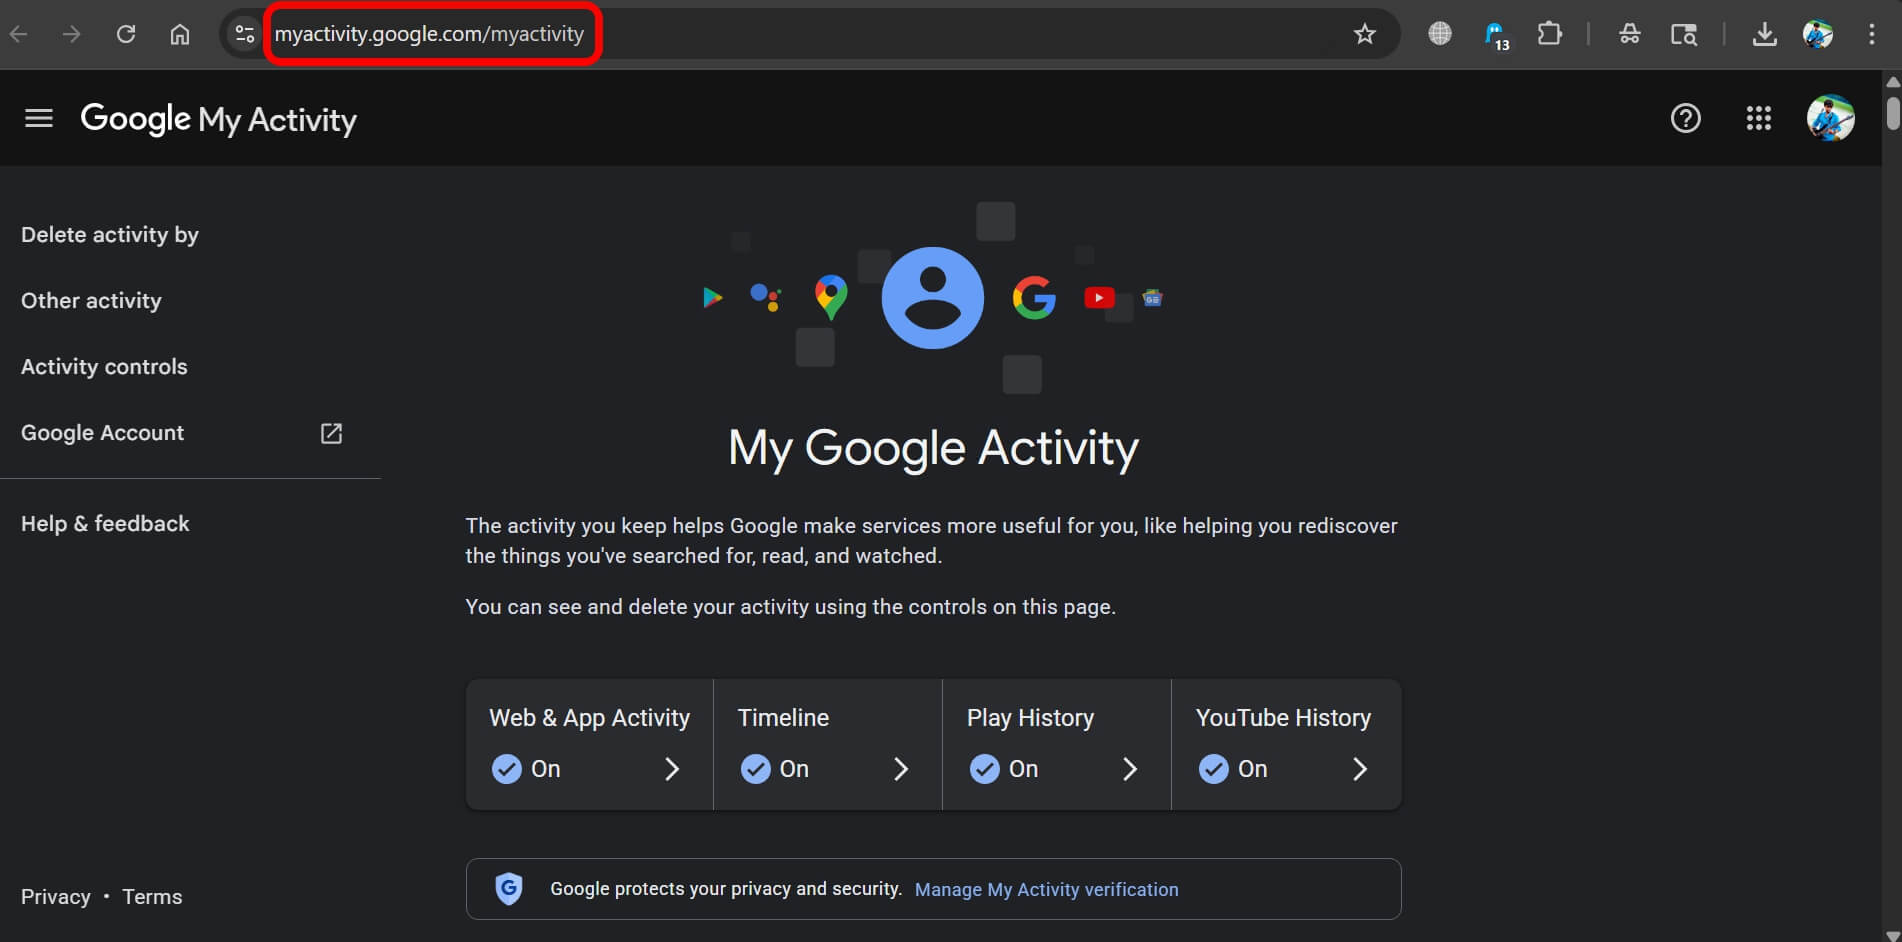1902x942 pixels.
Task: Click the Google Maps pin icon
Action: click(831, 297)
